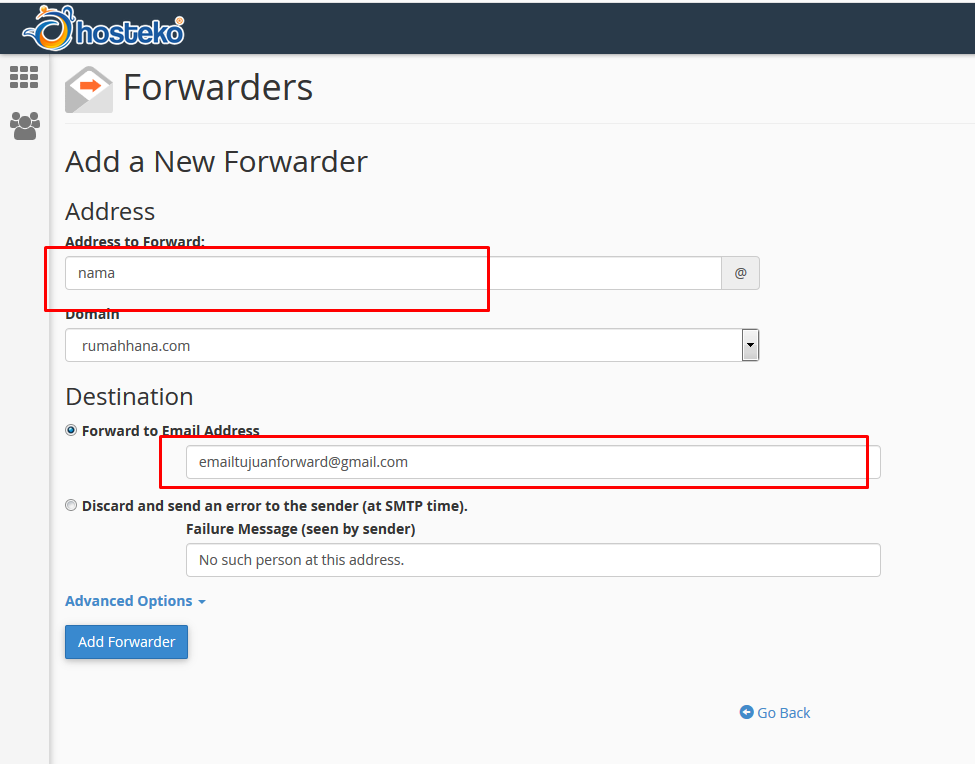Image resolution: width=975 pixels, height=764 pixels.
Task: Click the Forwarders envelope icon
Action: [x=89, y=90]
